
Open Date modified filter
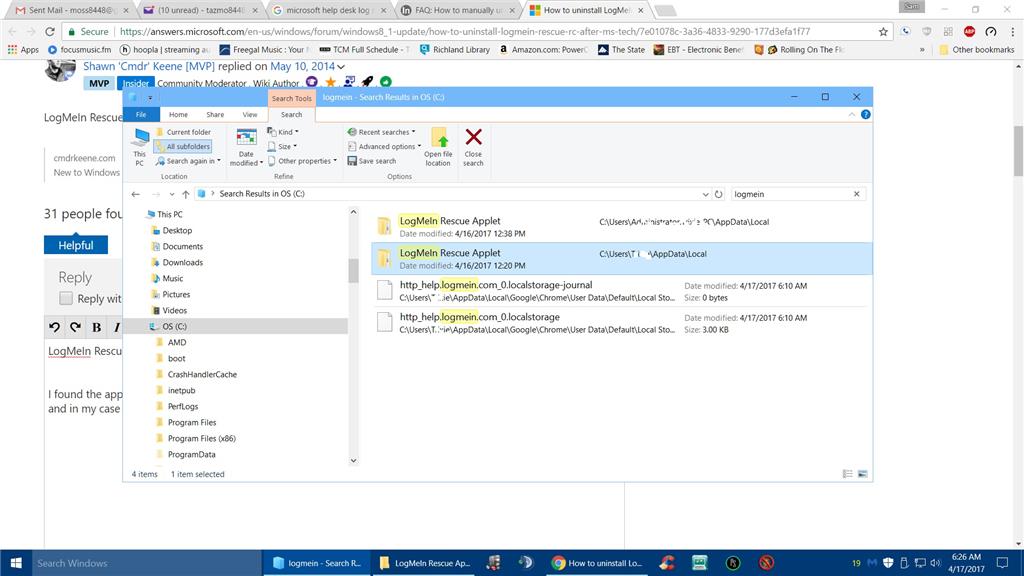coord(246,148)
